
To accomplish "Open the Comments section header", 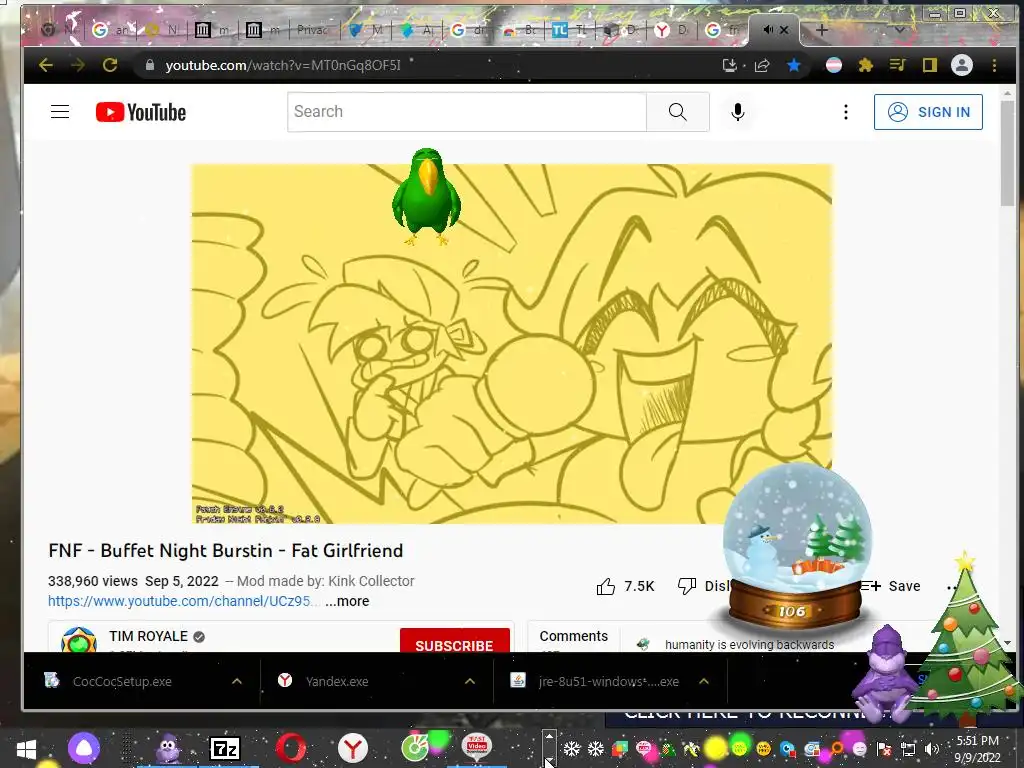I will click(573, 636).
